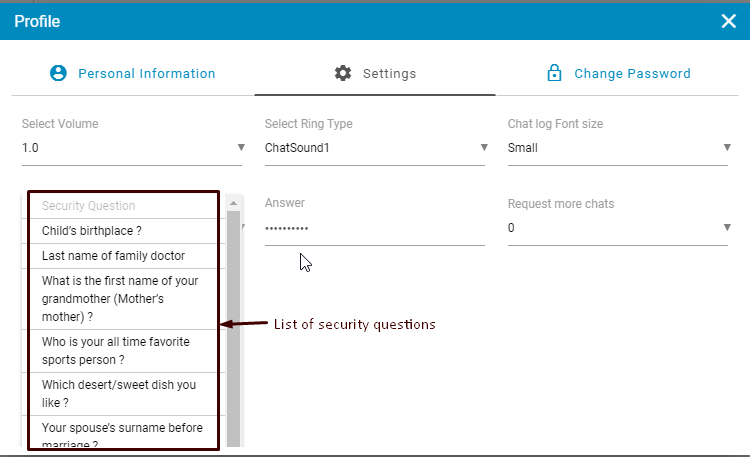Select spouse's surname before marriage question
The height and width of the screenshot is (457, 750).
[x=123, y=434]
